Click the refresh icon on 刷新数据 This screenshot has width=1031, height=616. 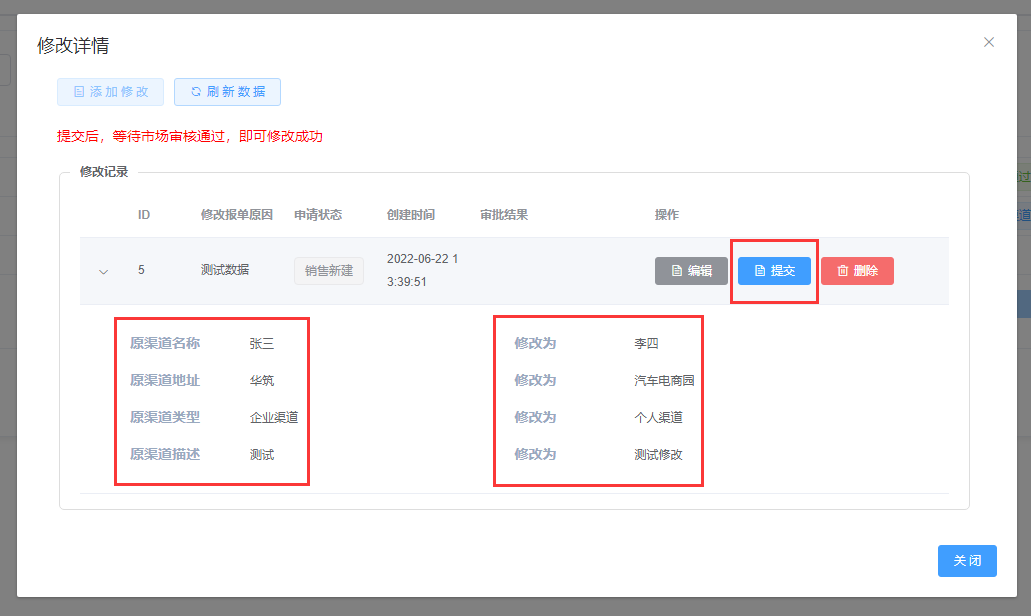196,92
